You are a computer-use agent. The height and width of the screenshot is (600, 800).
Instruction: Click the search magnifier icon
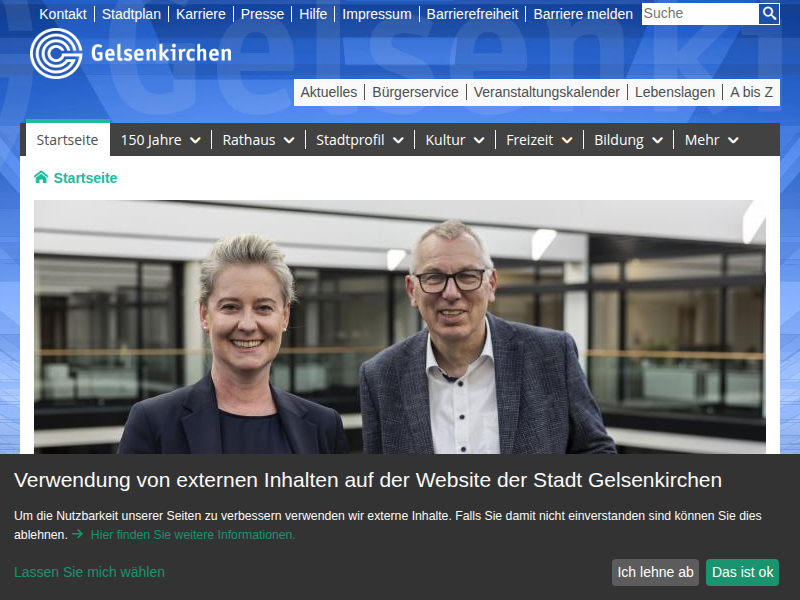[x=769, y=13]
